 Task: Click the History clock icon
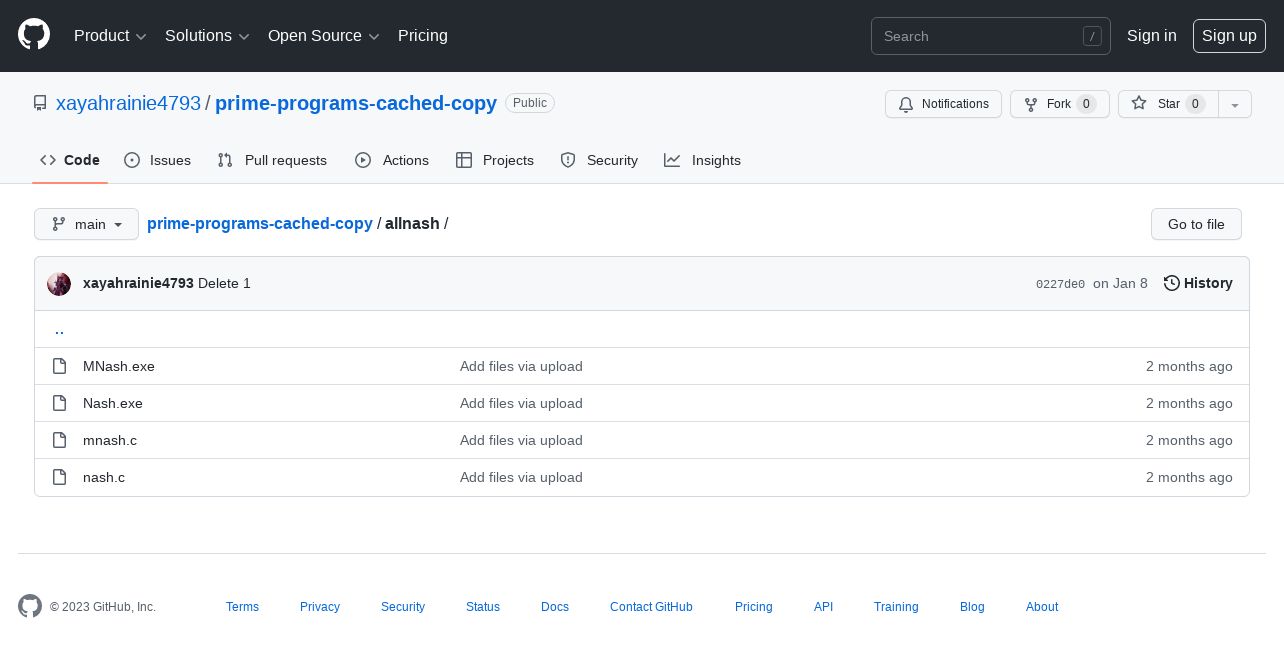(1172, 283)
